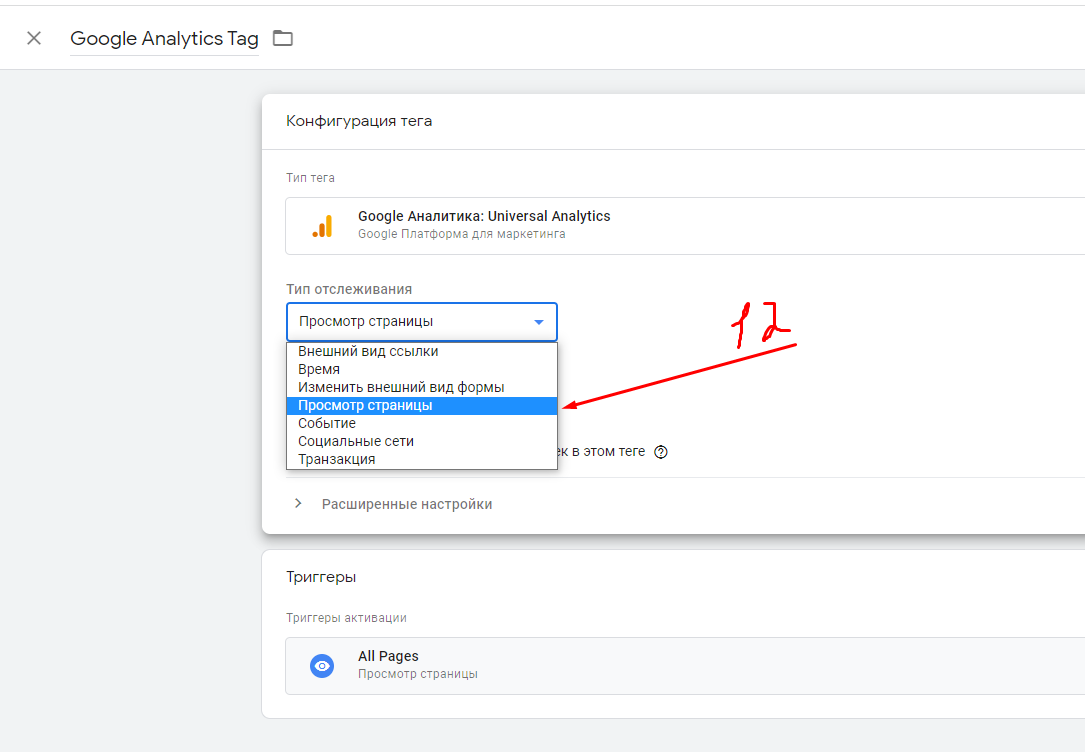Click the Google Analytics bar chart icon
The height and width of the screenshot is (752, 1085).
(322, 226)
